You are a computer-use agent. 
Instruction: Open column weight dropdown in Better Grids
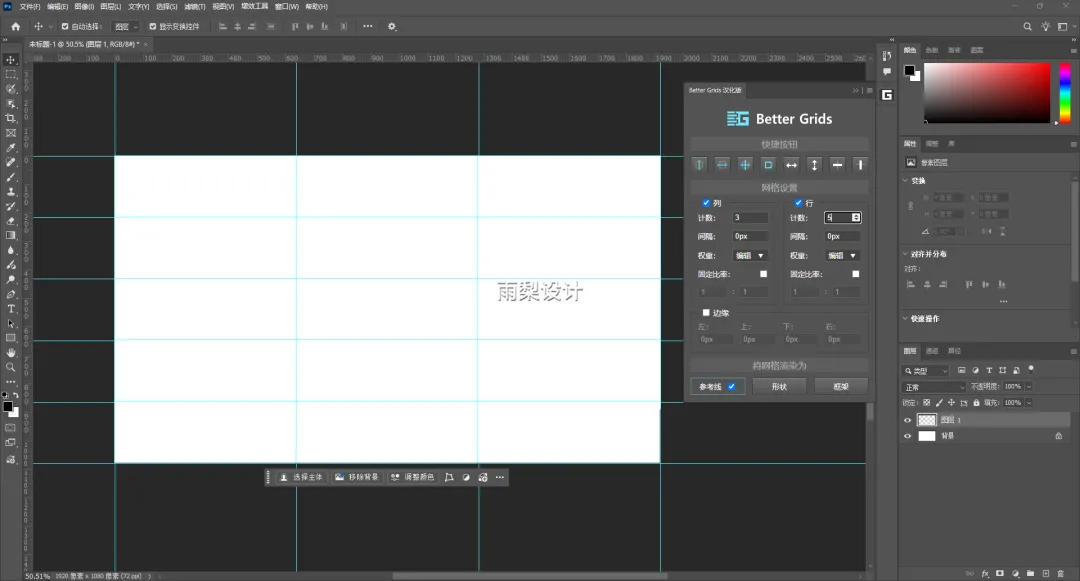(x=749, y=255)
